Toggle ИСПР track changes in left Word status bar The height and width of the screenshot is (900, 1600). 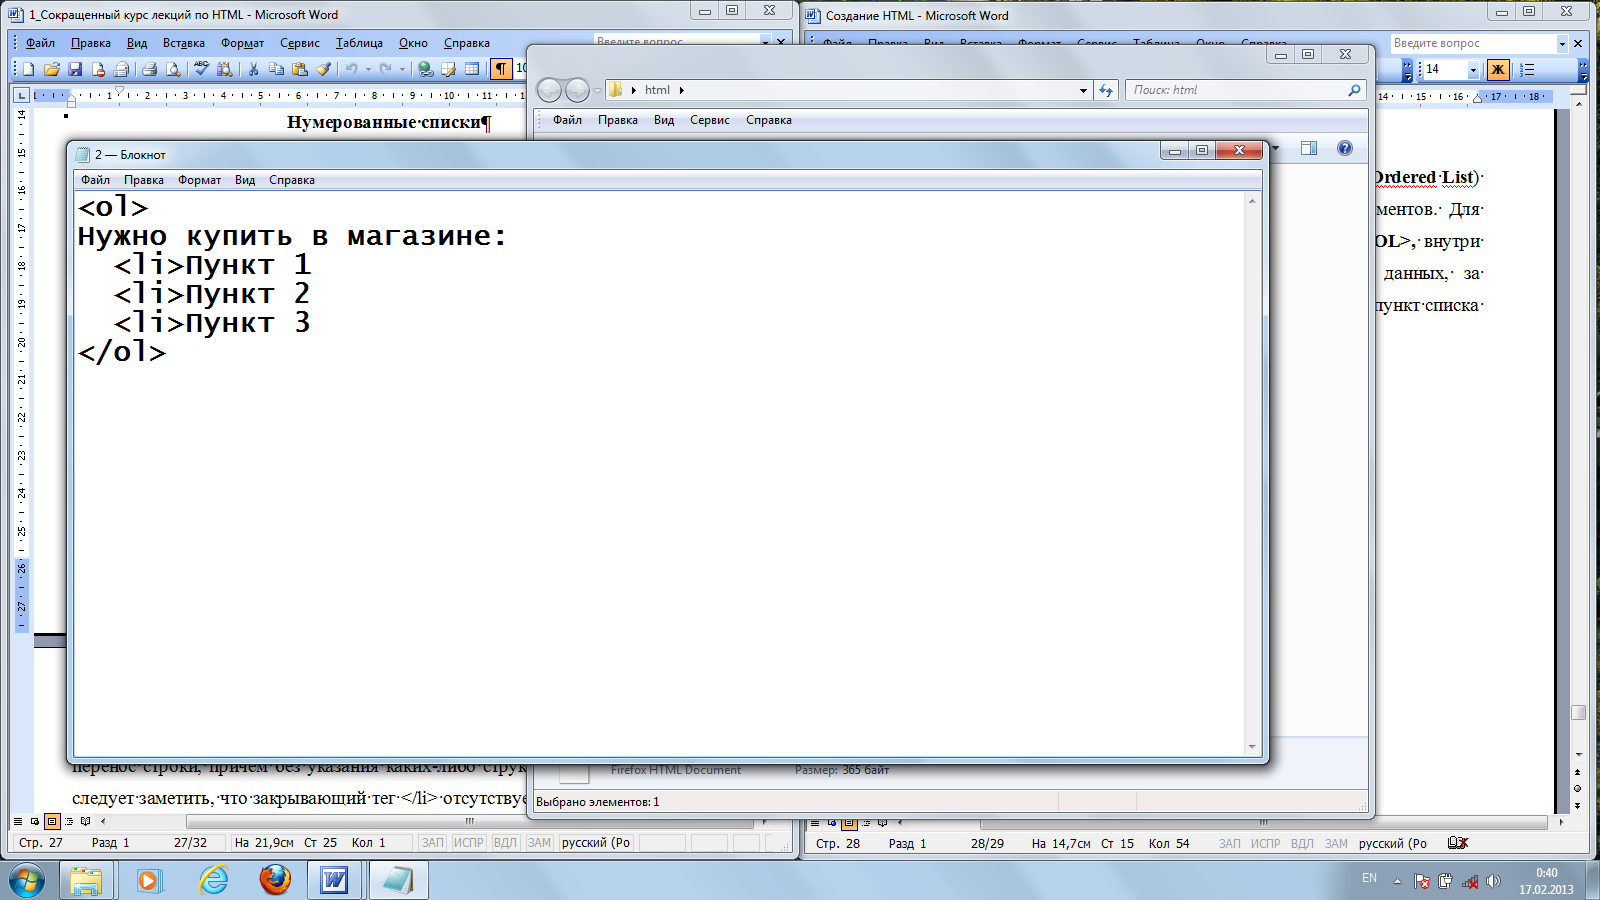(468, 843)
